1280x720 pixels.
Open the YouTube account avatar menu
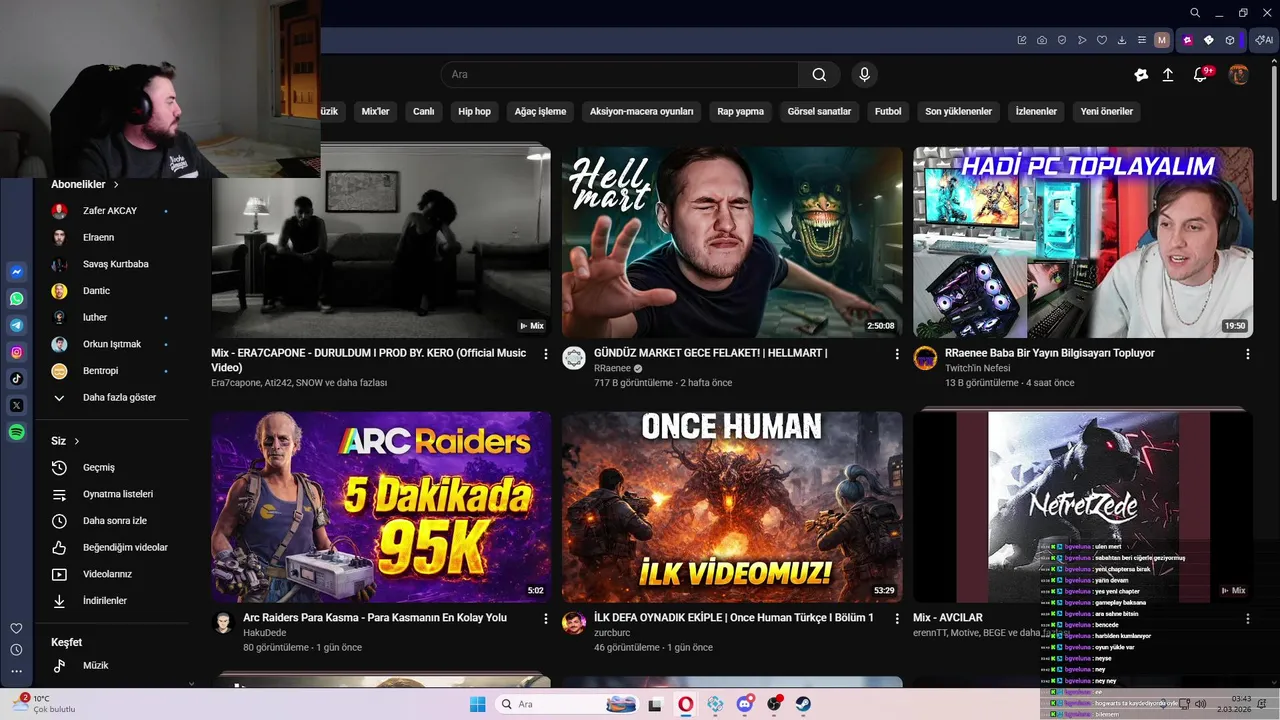pos(1239,75)
